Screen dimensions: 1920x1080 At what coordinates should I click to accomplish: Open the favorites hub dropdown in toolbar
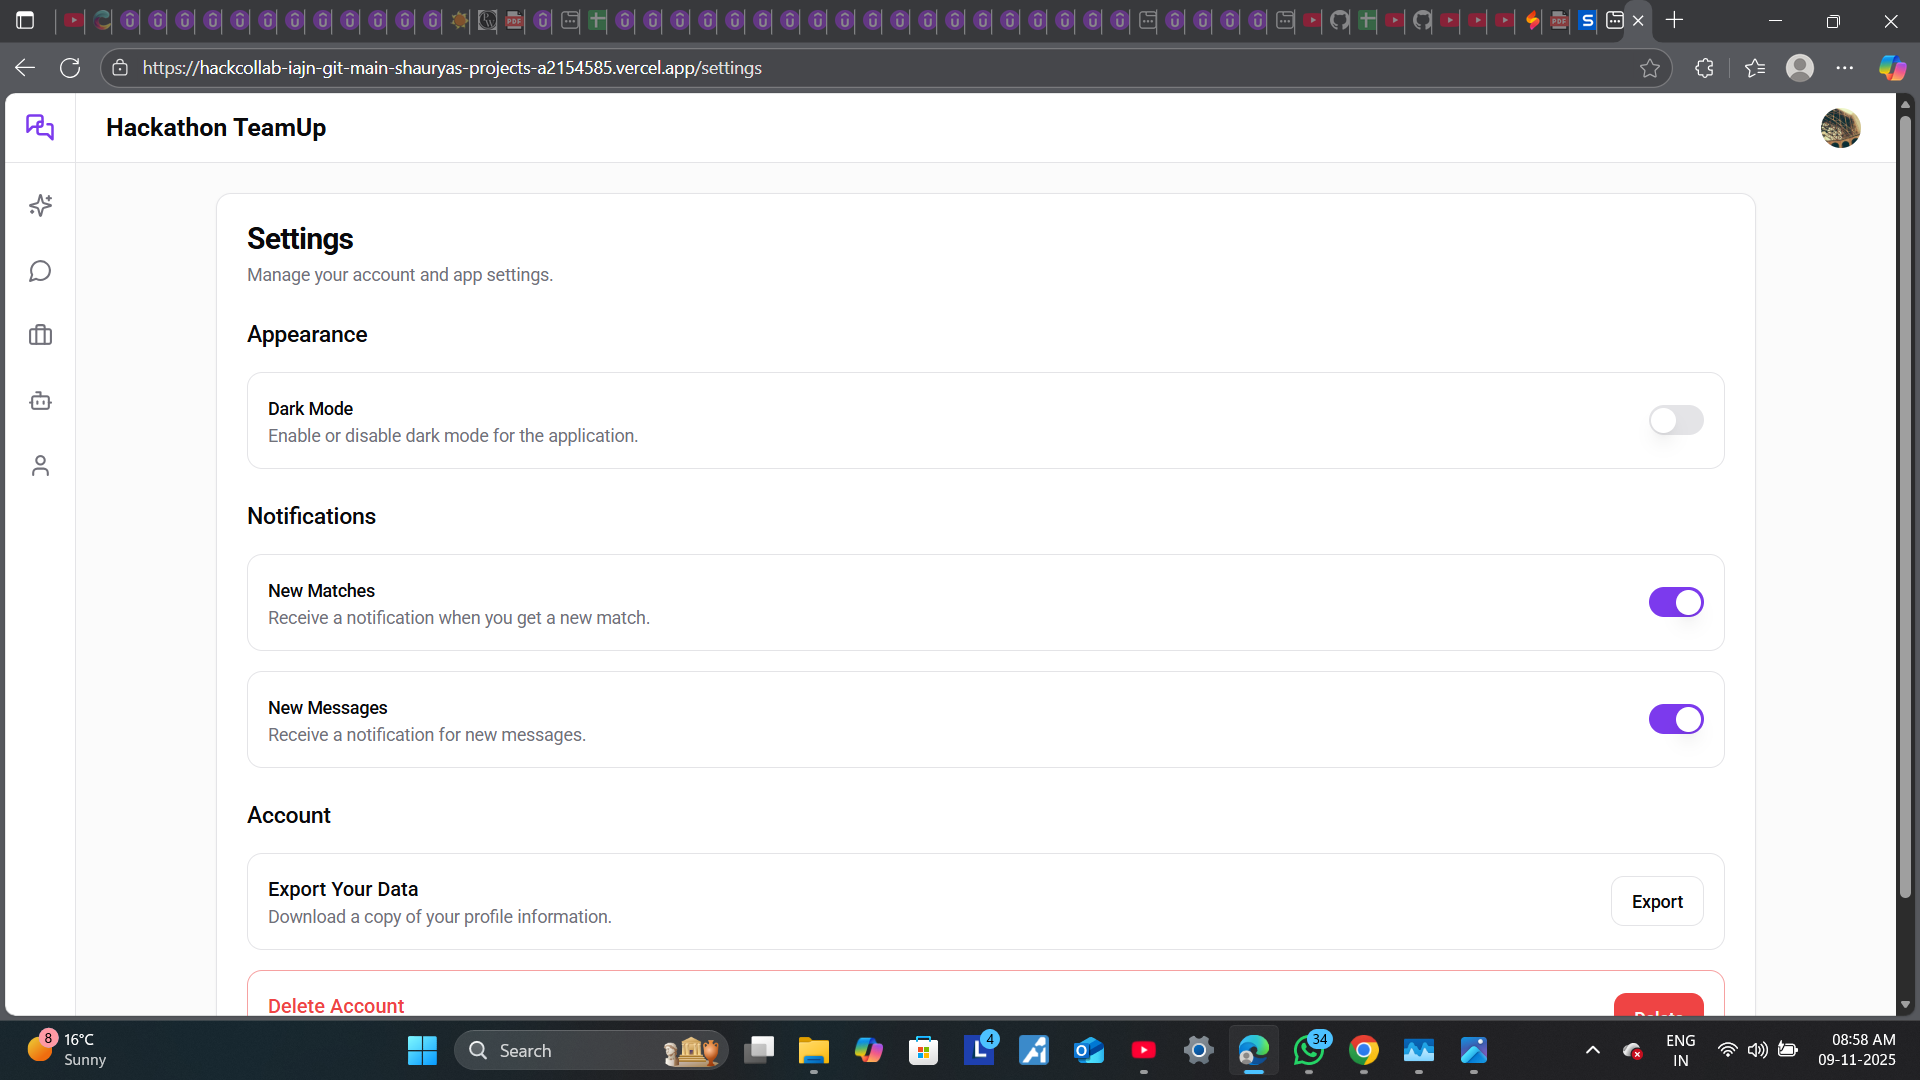click(x=1755, y=68)
